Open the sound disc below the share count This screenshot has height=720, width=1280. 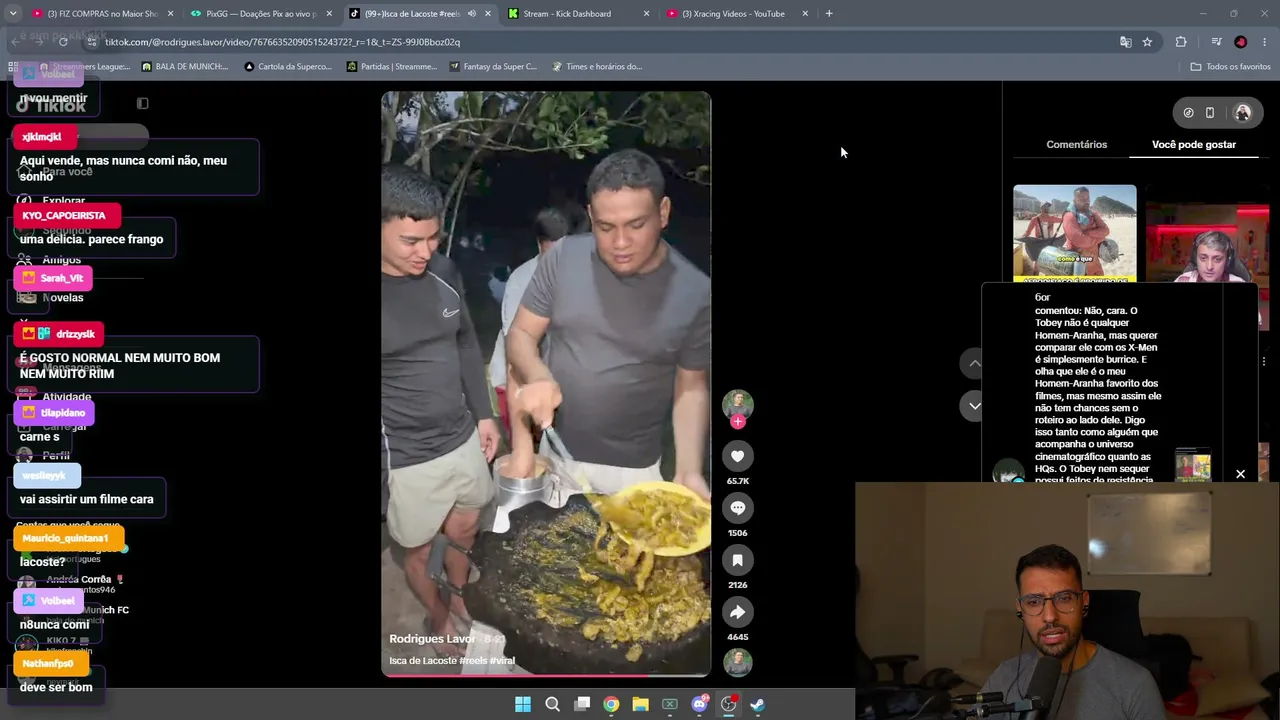tap(738, 662)
